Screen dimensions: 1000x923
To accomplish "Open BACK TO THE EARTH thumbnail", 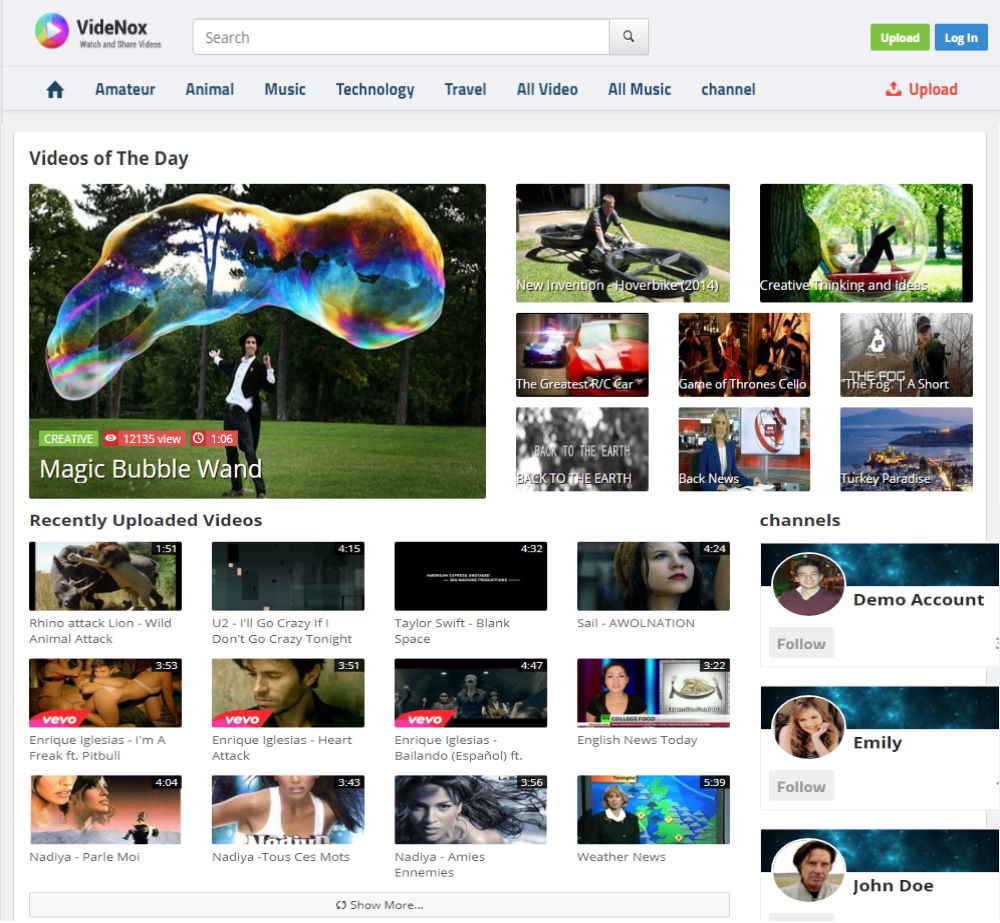I will pyautogui.click(x=582, y=449).
